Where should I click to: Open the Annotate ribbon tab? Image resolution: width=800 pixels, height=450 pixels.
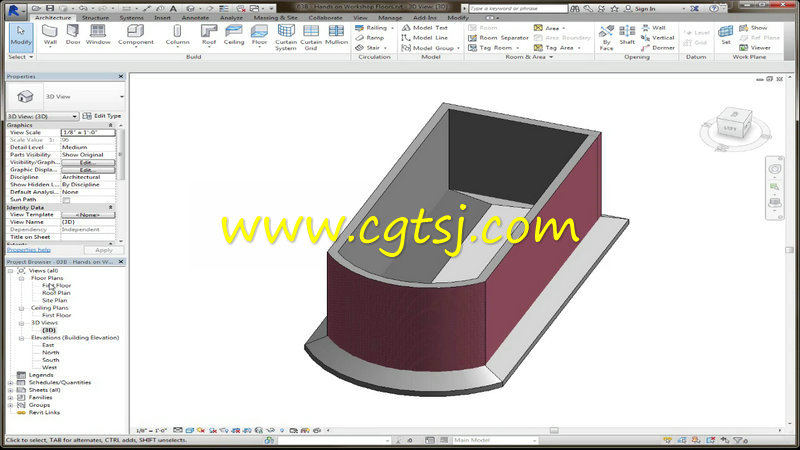coord(195,18)
